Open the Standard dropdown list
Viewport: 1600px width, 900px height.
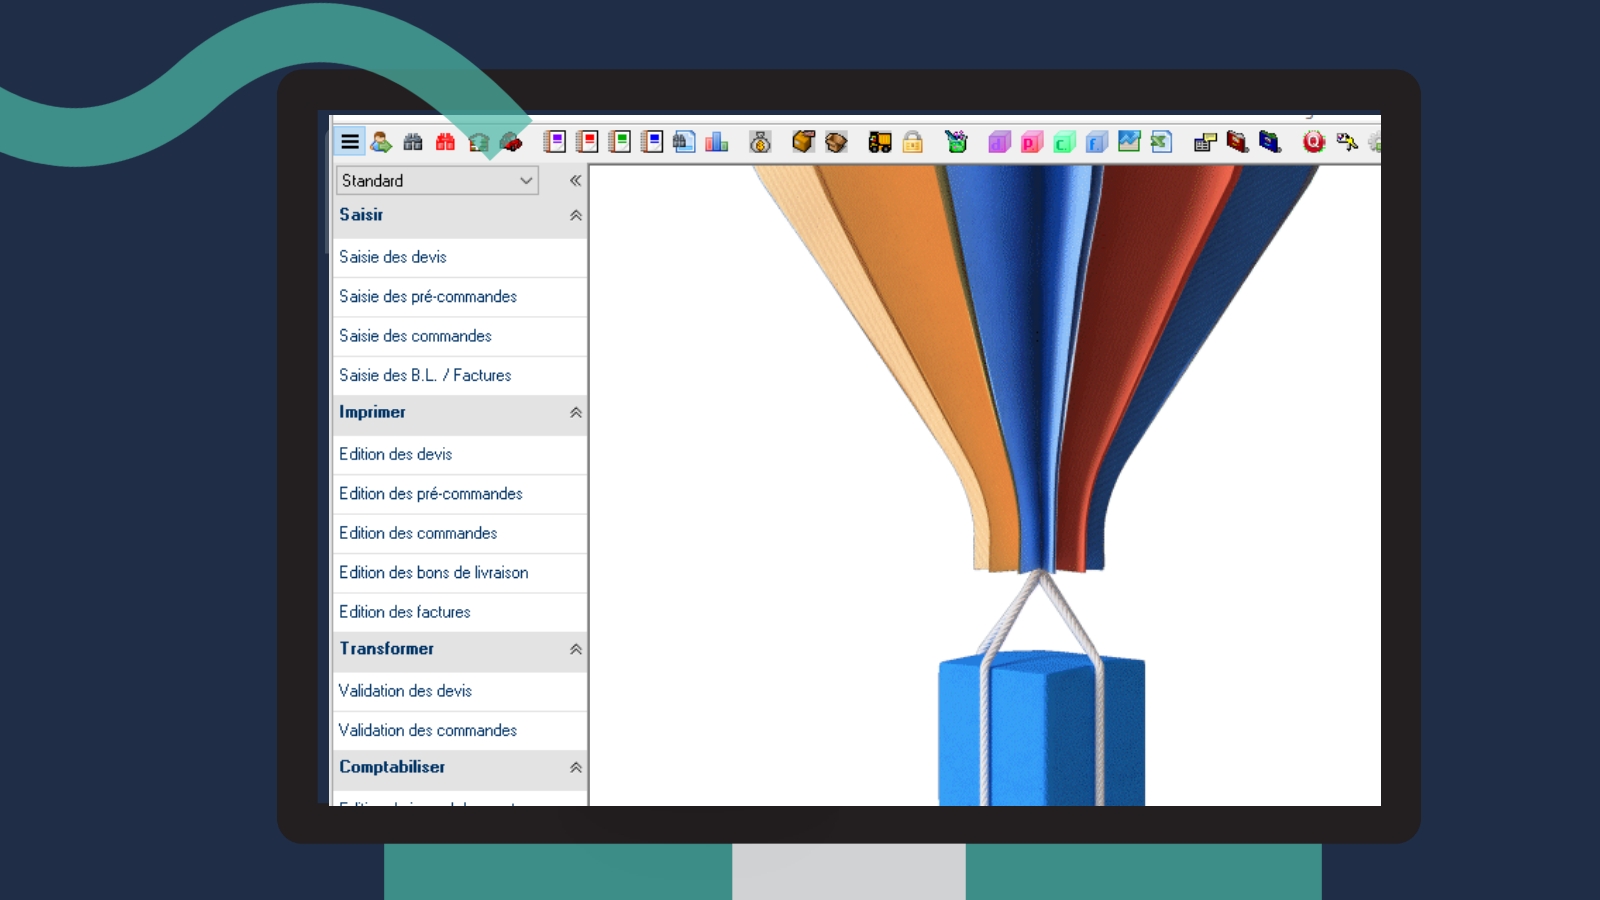[x=437, y=181]
